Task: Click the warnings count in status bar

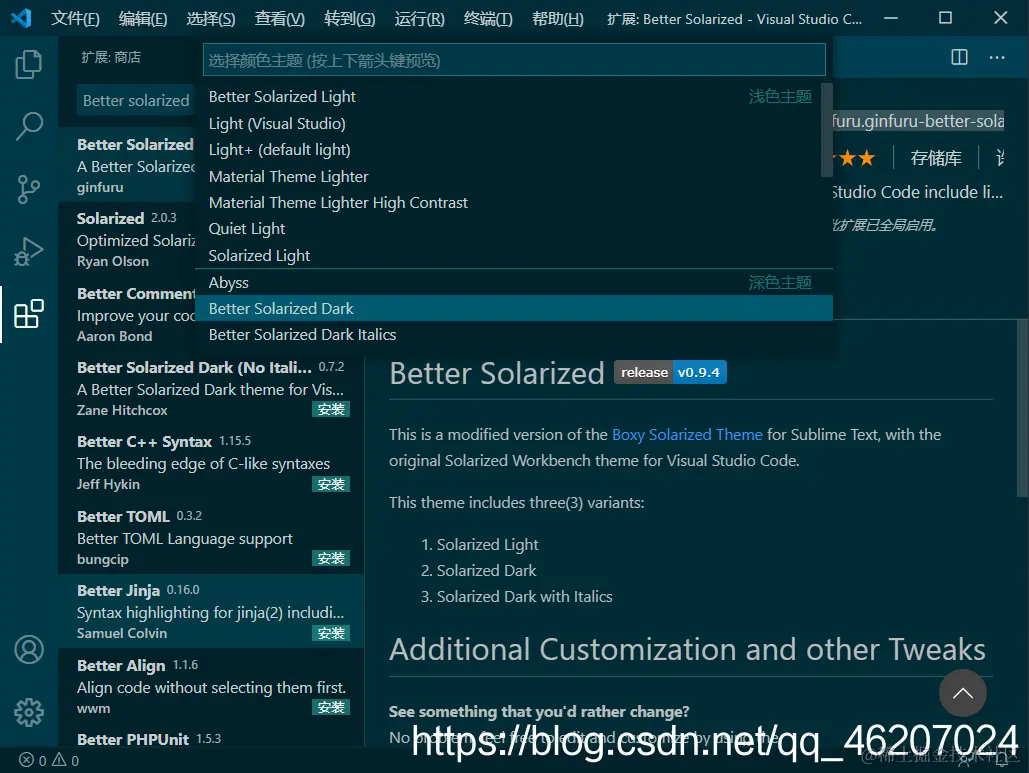Action: click(x=66, y=760)
